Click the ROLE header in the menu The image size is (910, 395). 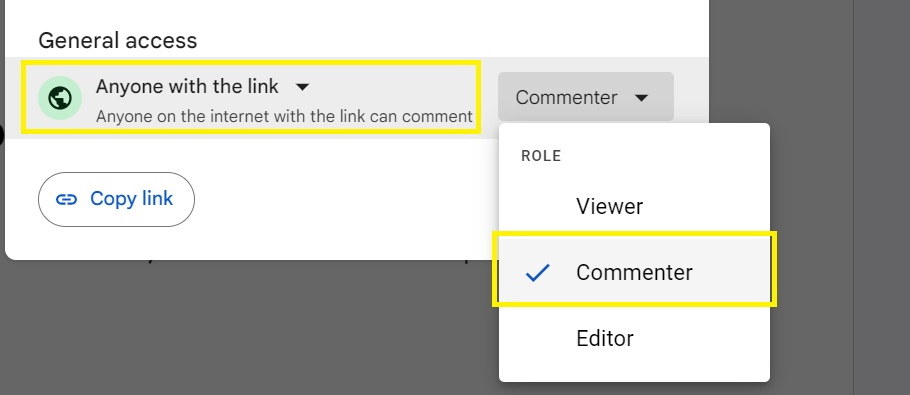[x=541, y=156]
